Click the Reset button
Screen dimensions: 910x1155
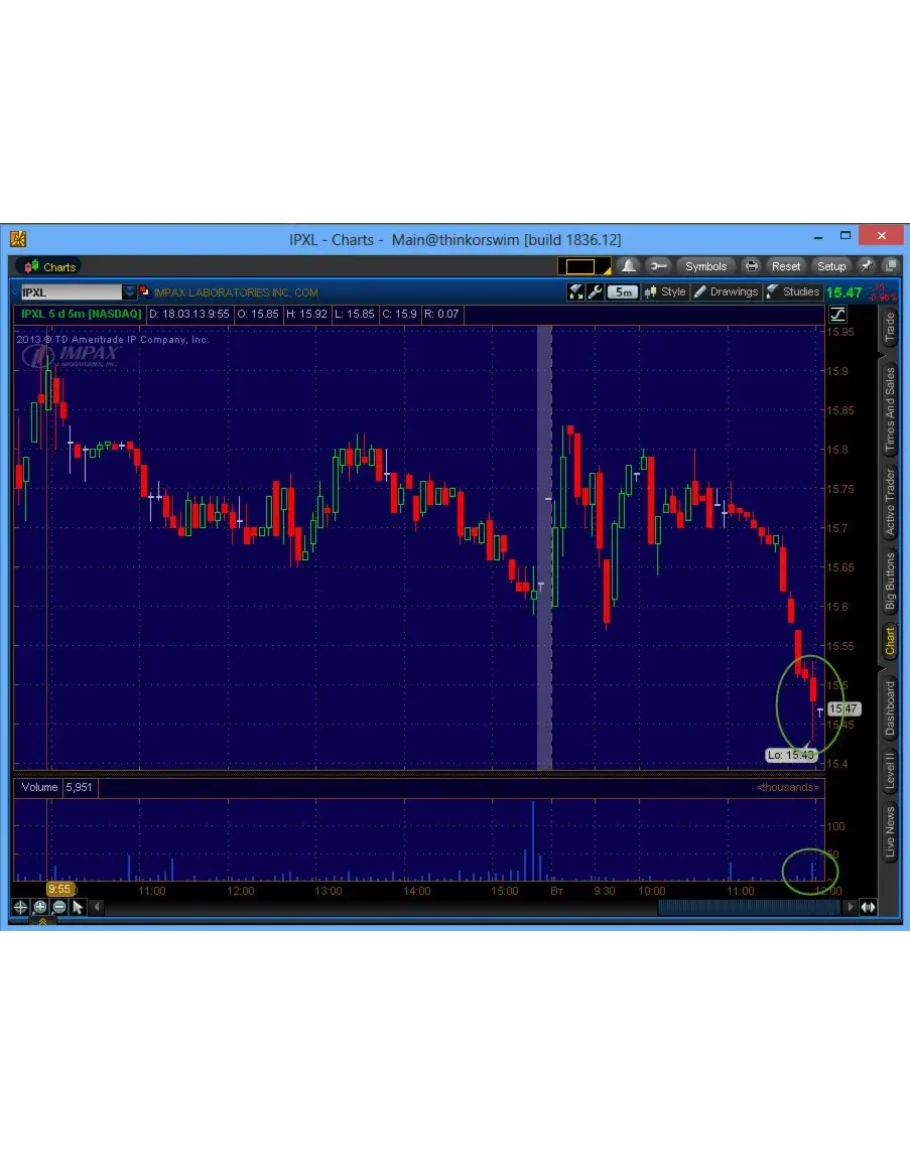tap(786, 266)
